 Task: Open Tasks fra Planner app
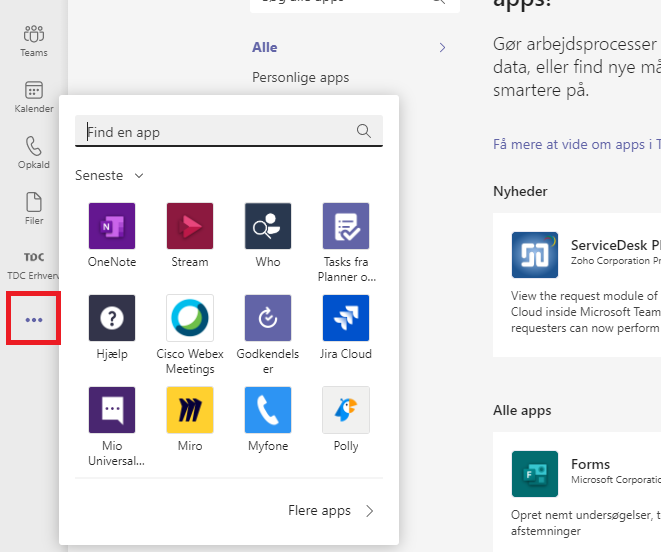point(346,242)
